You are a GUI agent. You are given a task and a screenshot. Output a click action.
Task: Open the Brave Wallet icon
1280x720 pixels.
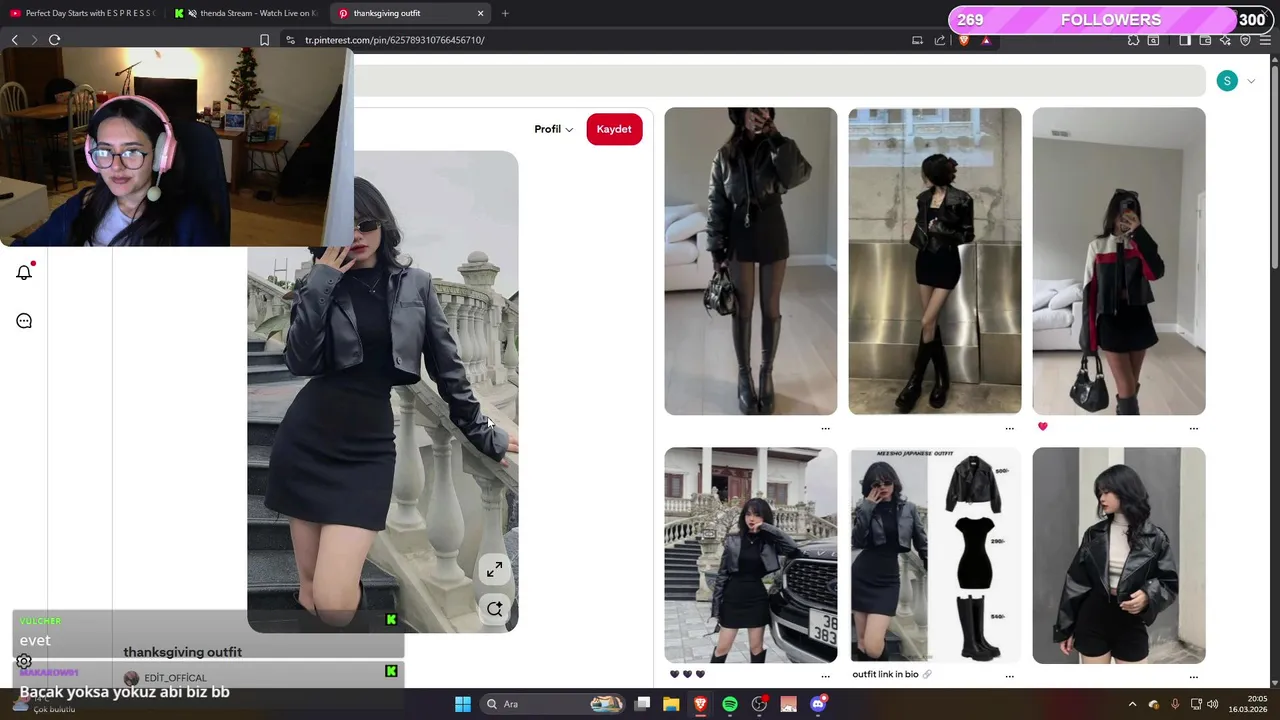coord(1205,40)
